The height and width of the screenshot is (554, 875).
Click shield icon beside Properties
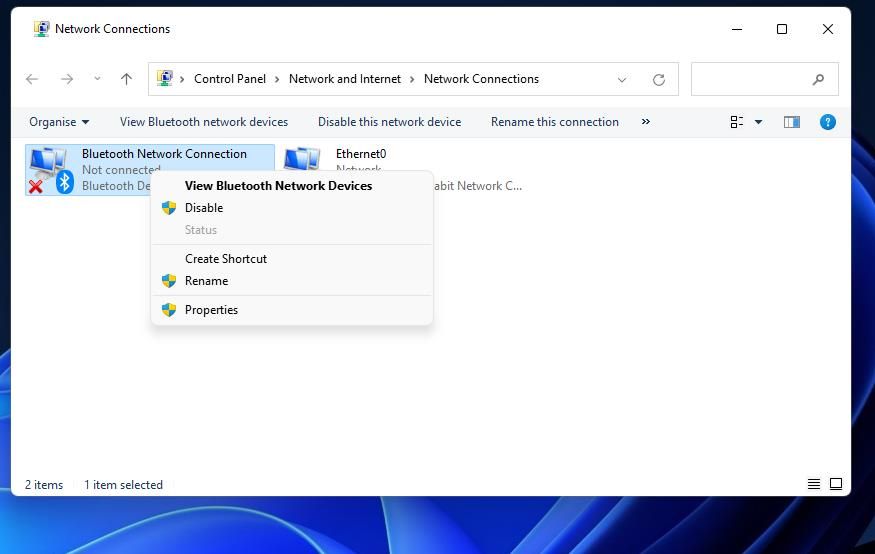pyautogui.click(x=169, y=310)
